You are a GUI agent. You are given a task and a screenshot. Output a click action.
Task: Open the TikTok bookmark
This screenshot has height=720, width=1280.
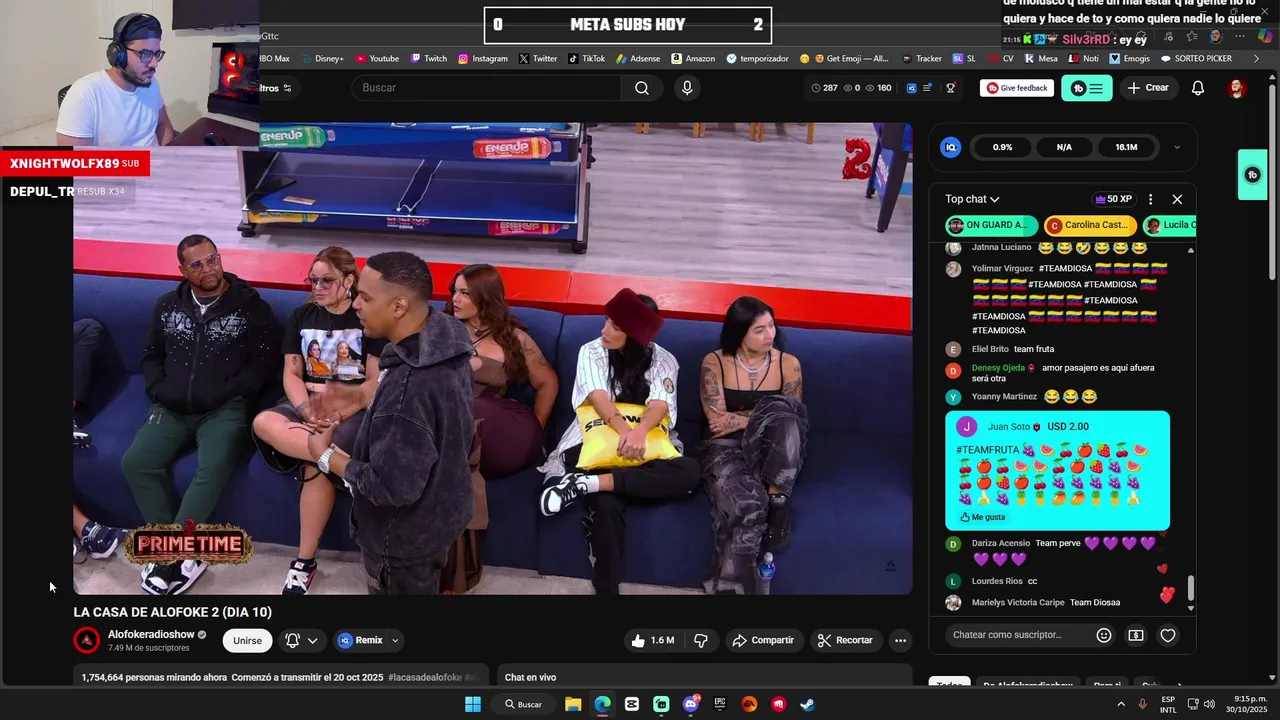587,59
